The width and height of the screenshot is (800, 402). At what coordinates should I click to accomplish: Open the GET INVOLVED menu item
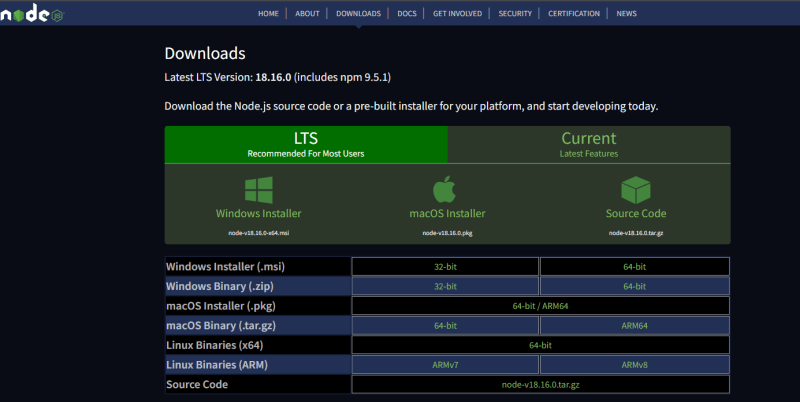[458, 14]
